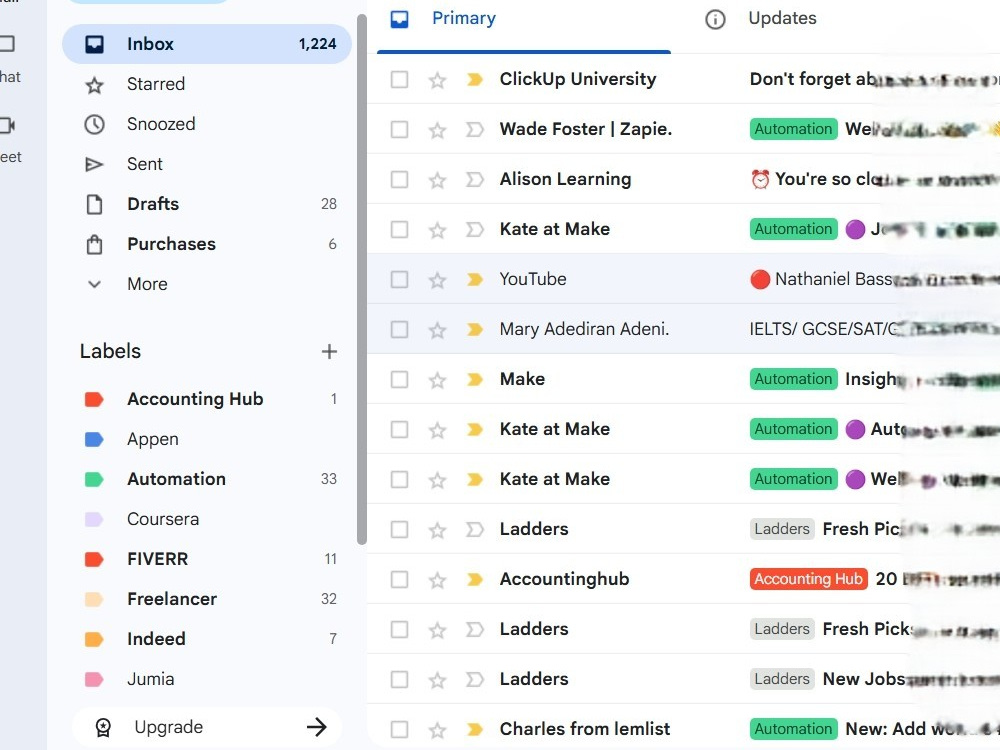Mark Alison Learning email as important
The width and height of the screenshot is (1000, 750).
(x=474, y=180)
